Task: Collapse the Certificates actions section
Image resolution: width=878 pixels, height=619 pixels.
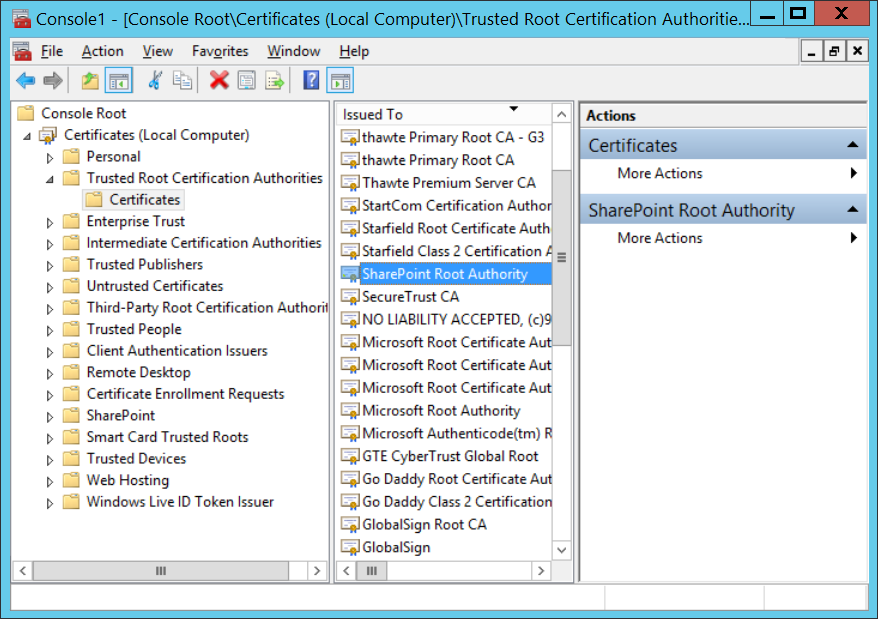Action: pyautogui.click(x=852, y=145)
